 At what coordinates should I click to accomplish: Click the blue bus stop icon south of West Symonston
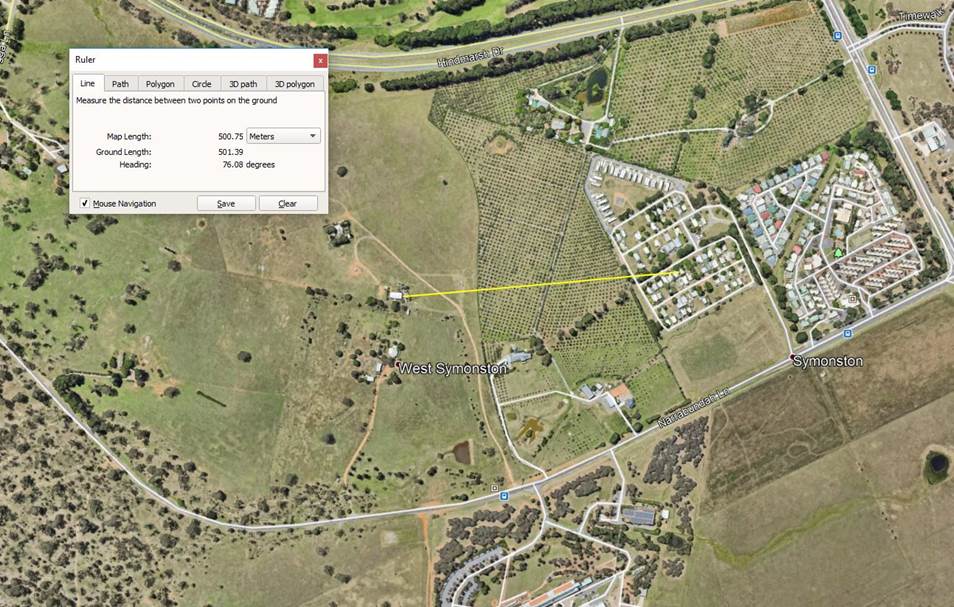504,496
